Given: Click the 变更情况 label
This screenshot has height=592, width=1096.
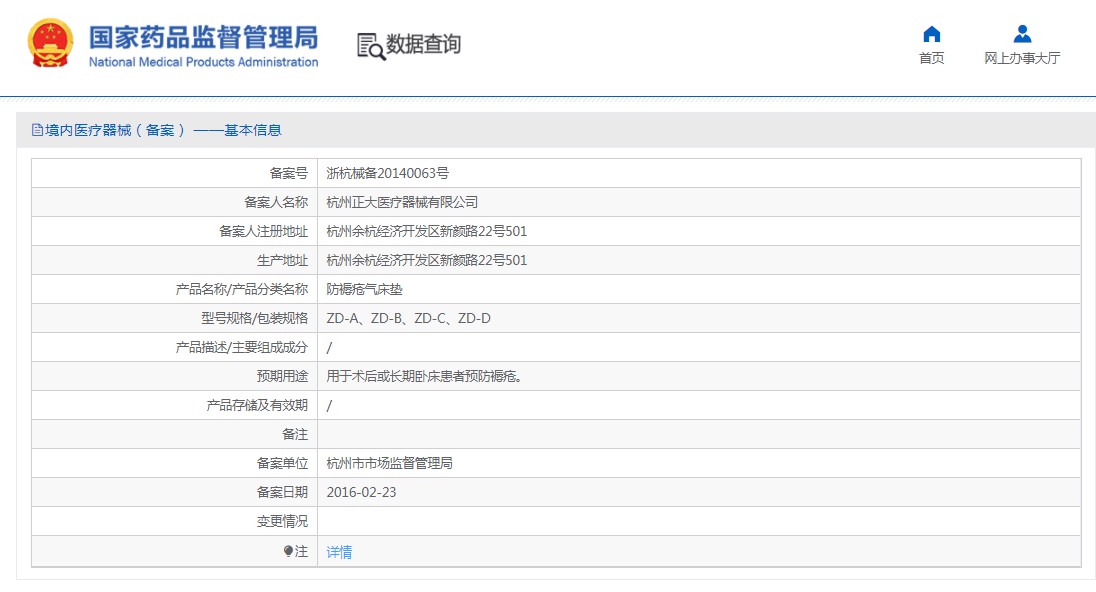Looking at the screenshot, I should click(282, 521).
